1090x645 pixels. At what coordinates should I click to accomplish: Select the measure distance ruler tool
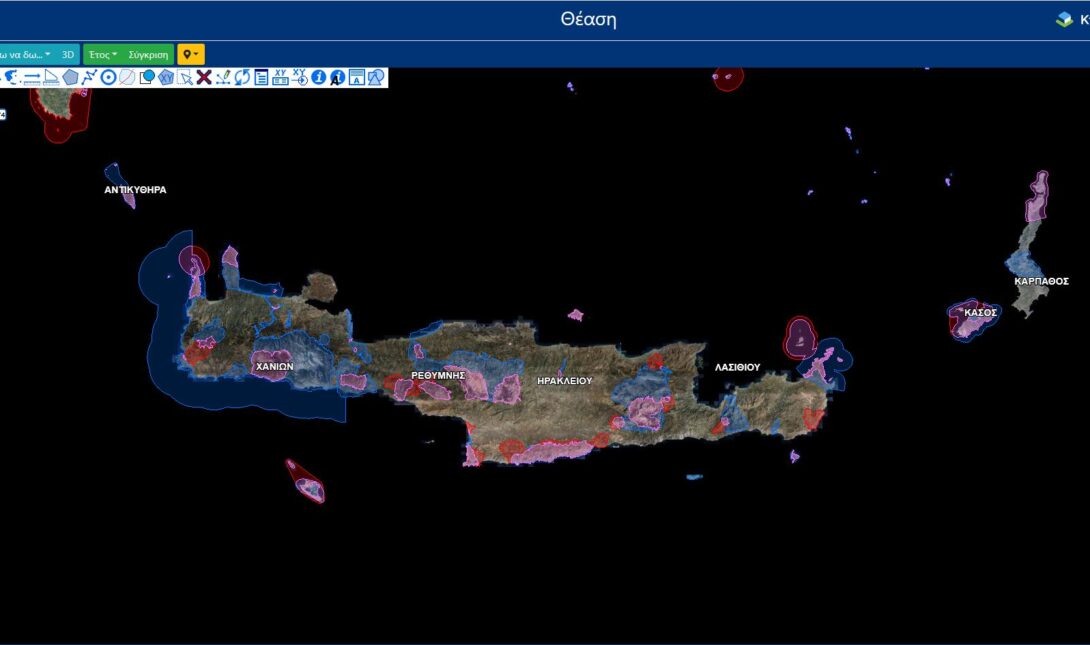click(x=31, y=77)
